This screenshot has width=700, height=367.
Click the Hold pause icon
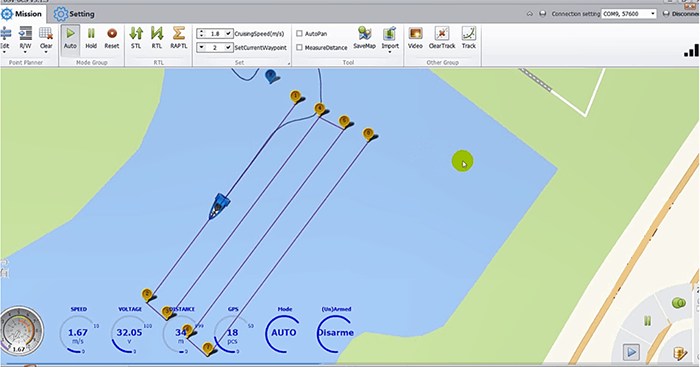pos(91,33)
